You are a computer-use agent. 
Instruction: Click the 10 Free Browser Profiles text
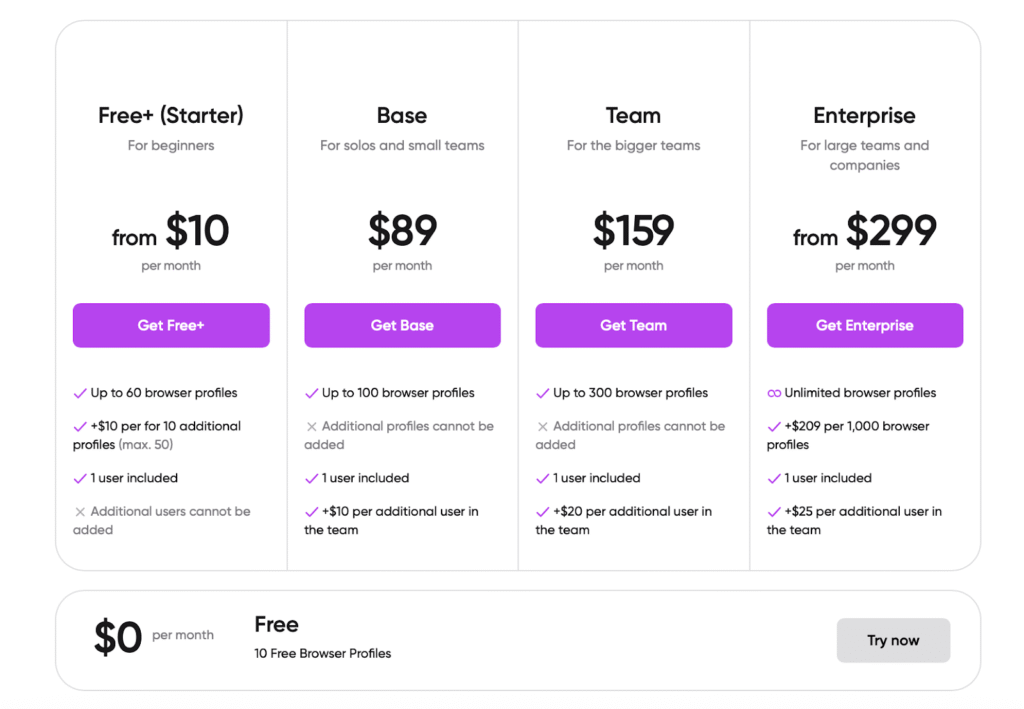323,653
